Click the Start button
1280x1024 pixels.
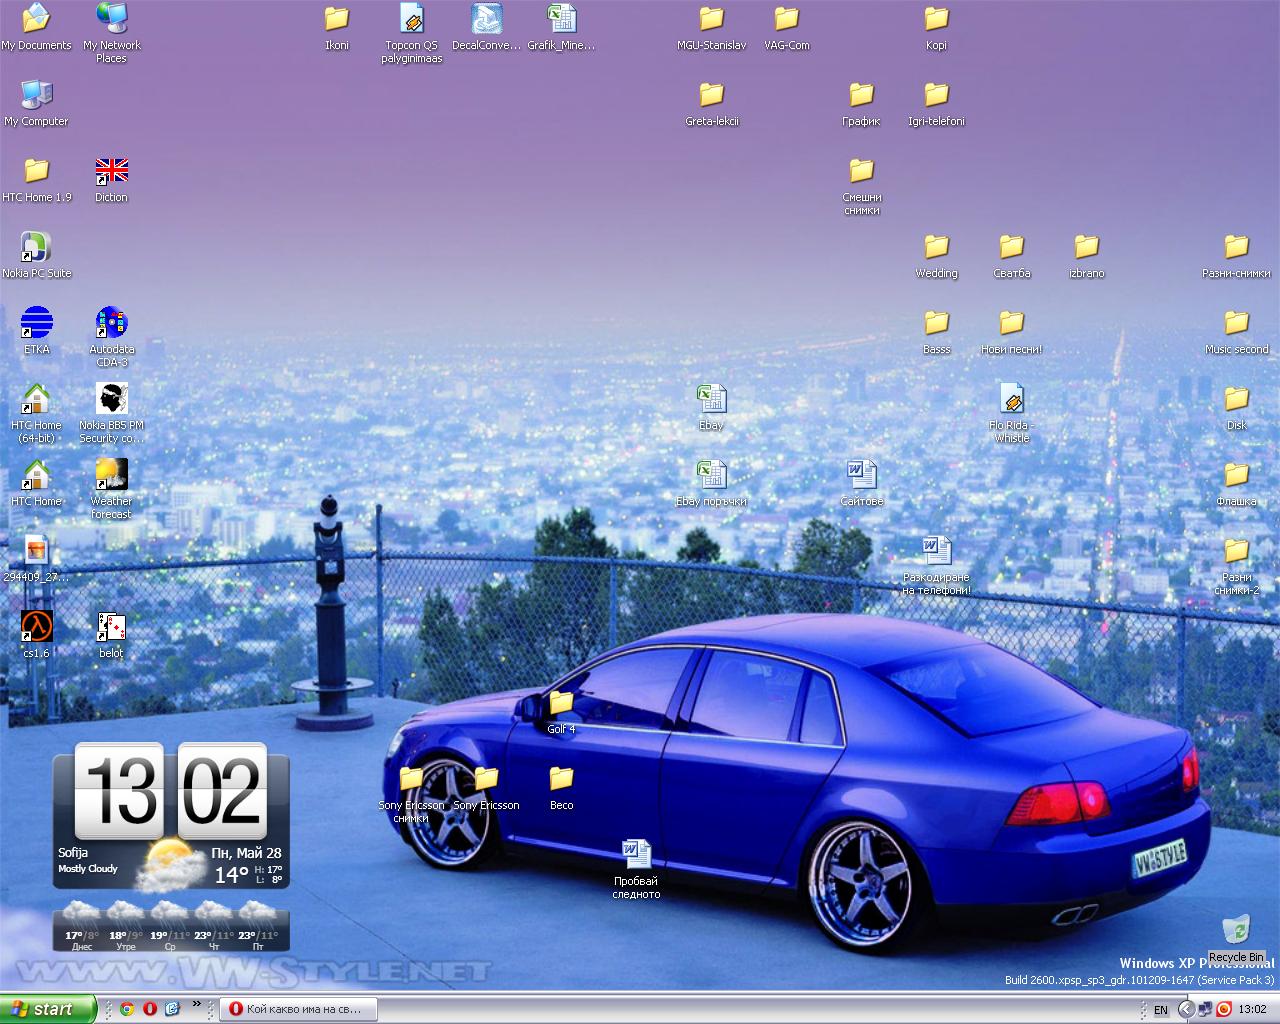point(48,1009)
